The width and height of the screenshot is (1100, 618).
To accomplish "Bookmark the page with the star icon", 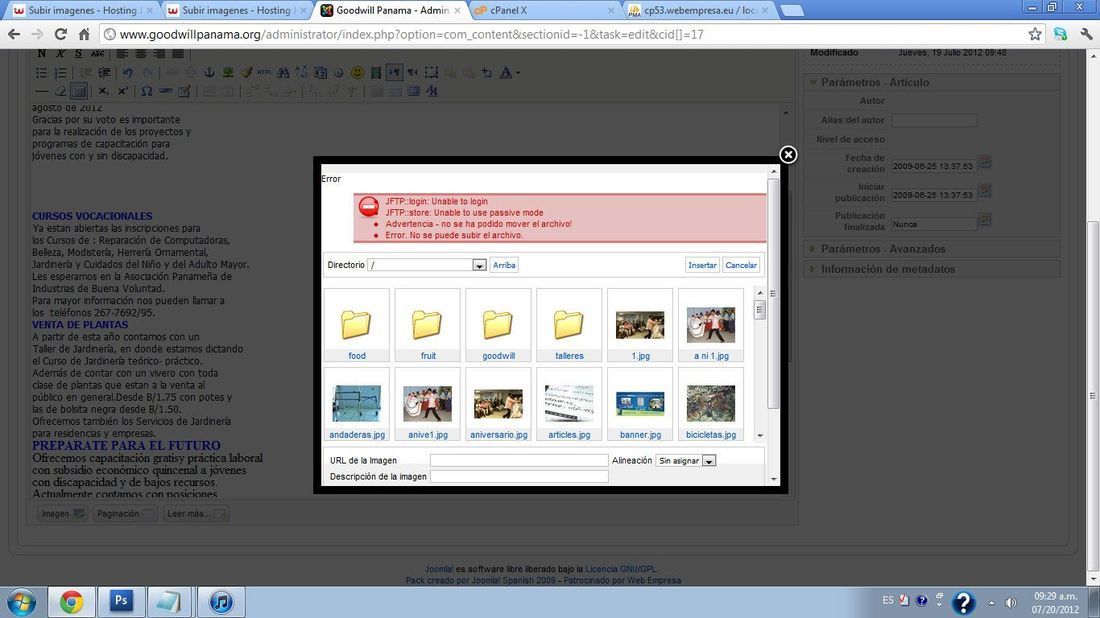I will tap(1035, 34).
